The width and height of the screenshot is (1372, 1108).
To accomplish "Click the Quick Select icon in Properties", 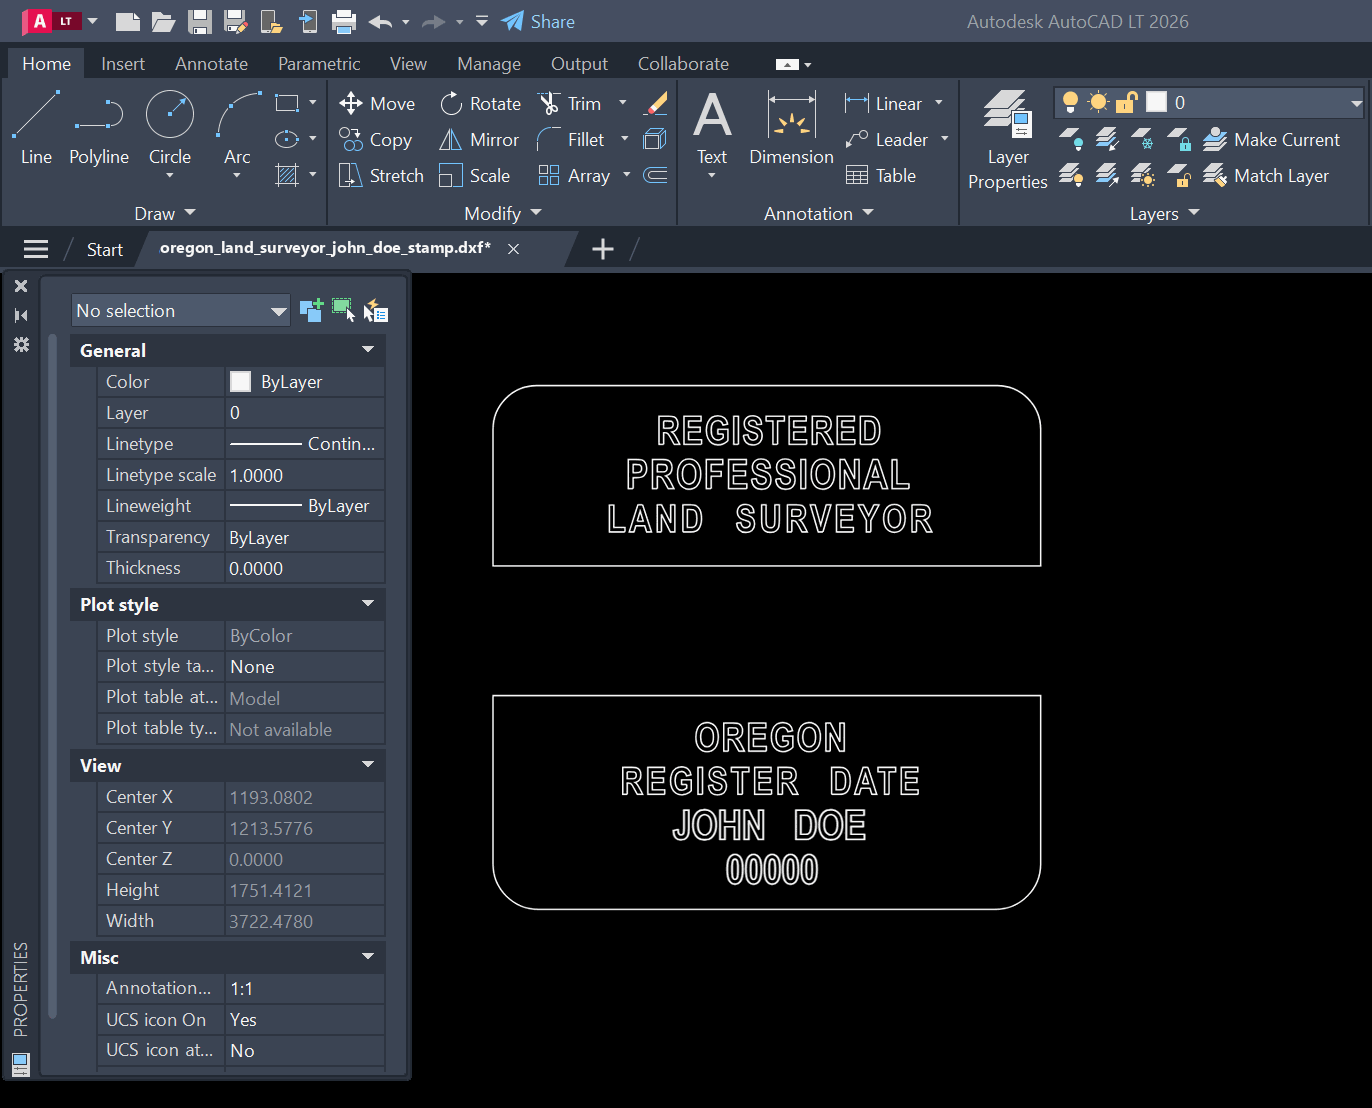I will pos(376,311).
